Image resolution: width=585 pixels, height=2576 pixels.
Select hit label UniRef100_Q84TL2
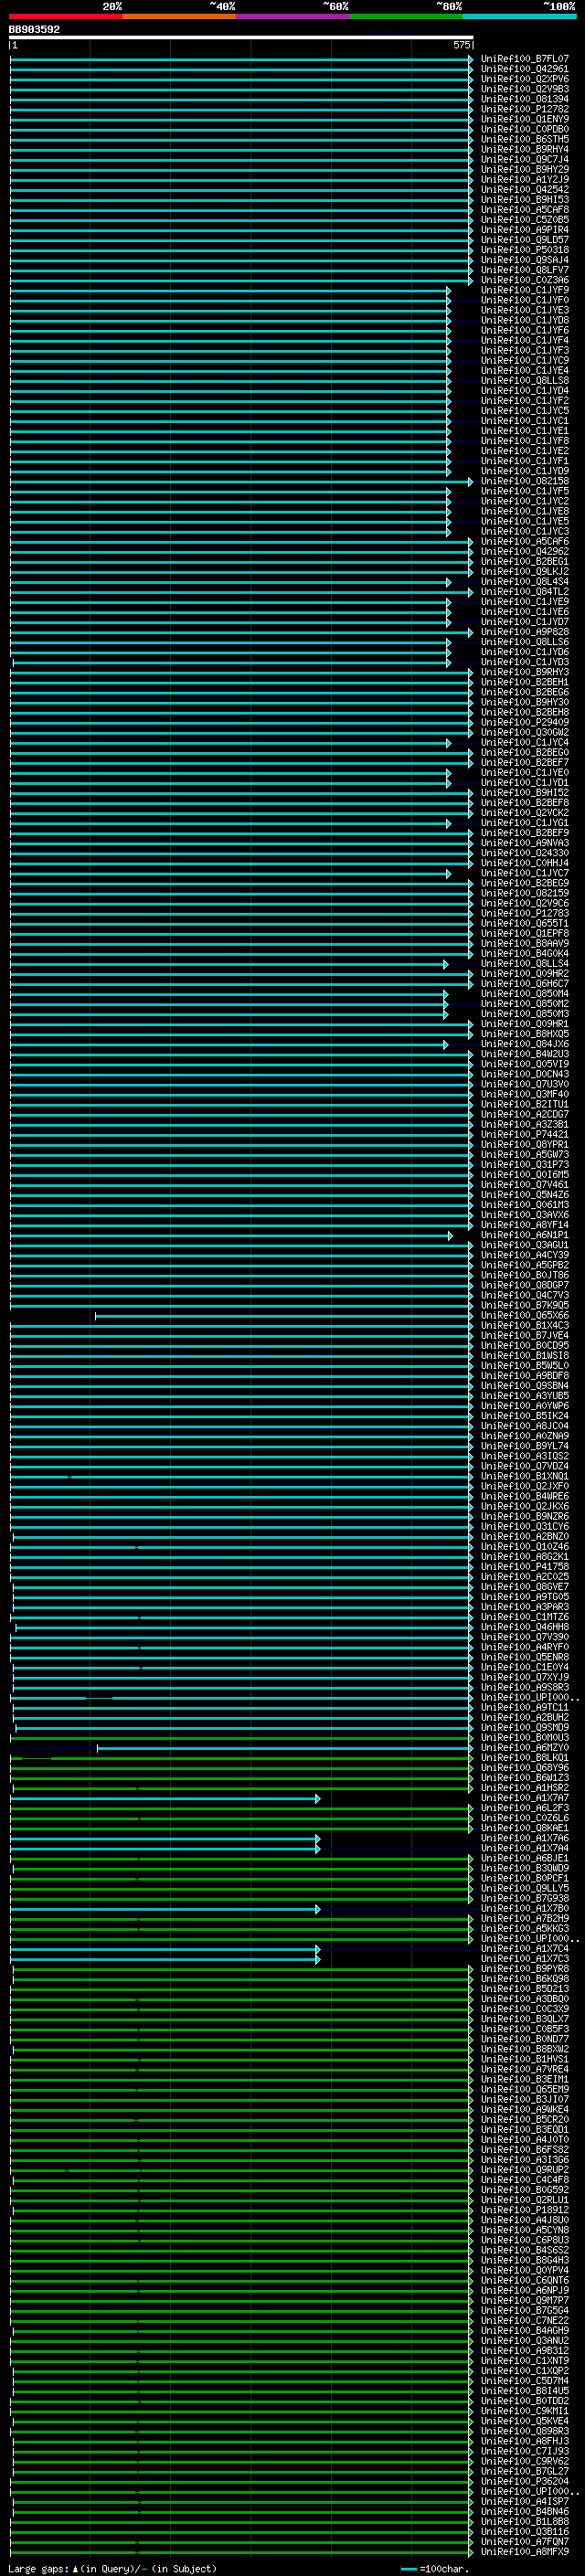pyautogui.click(x=524, y=591)
